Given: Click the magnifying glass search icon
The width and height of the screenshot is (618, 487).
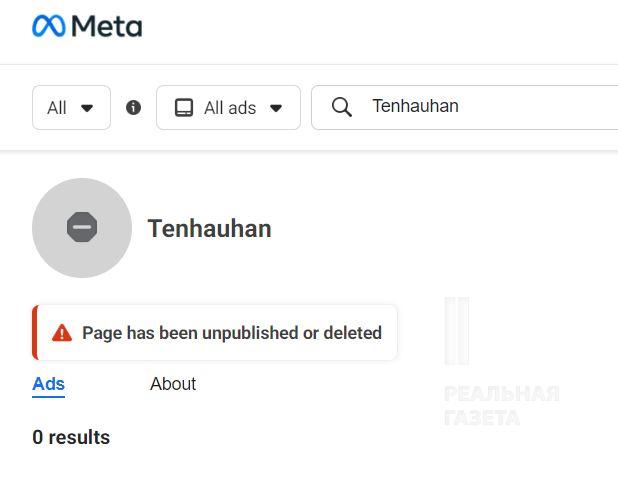Looking at the screenshot, I should (341, 107).
